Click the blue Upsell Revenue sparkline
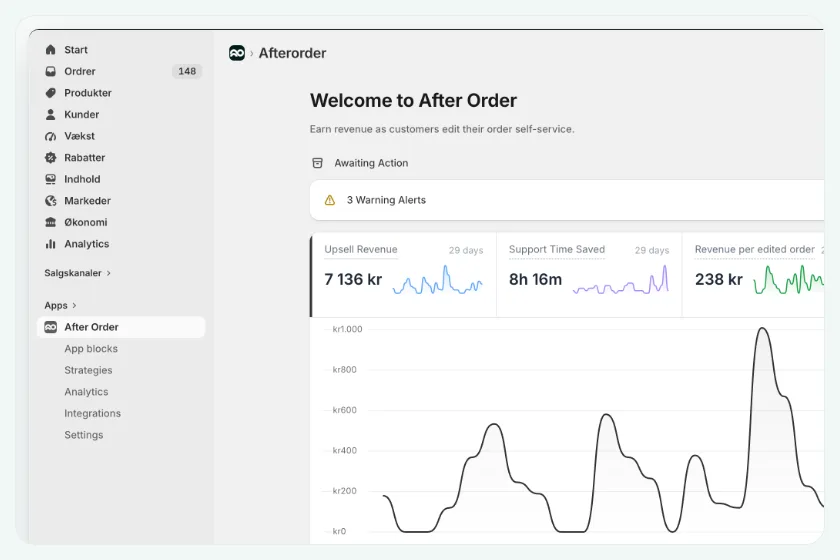 pyautogui.click(x=438, y=280)
